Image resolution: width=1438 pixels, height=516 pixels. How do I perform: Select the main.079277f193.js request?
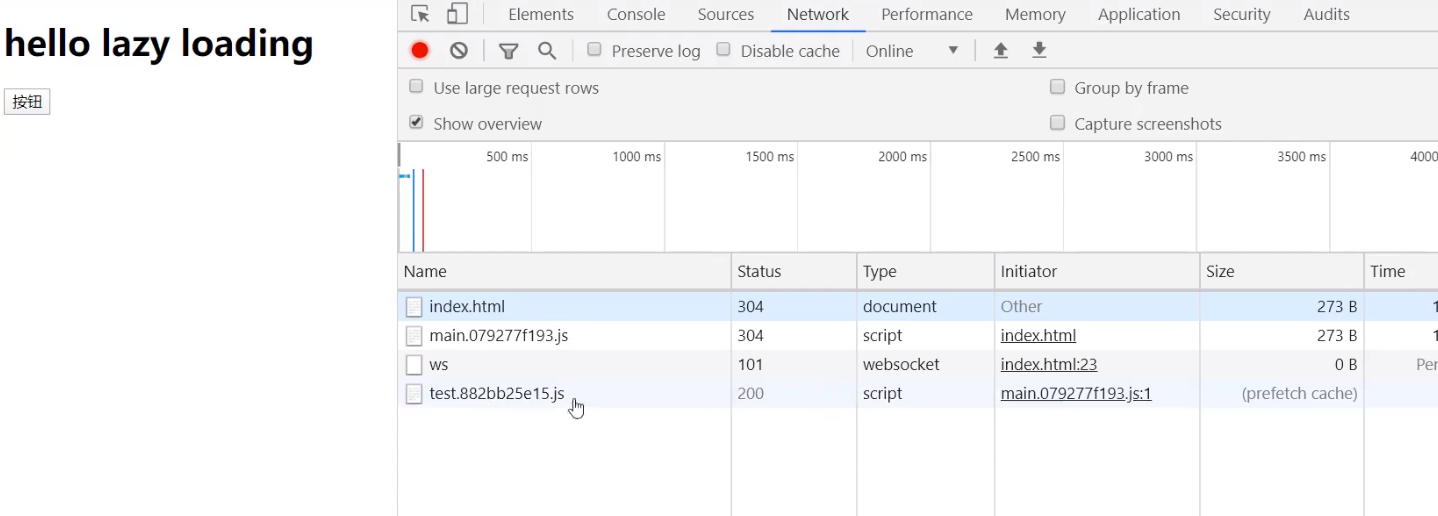pyautogui.click(x=918, y=336)
